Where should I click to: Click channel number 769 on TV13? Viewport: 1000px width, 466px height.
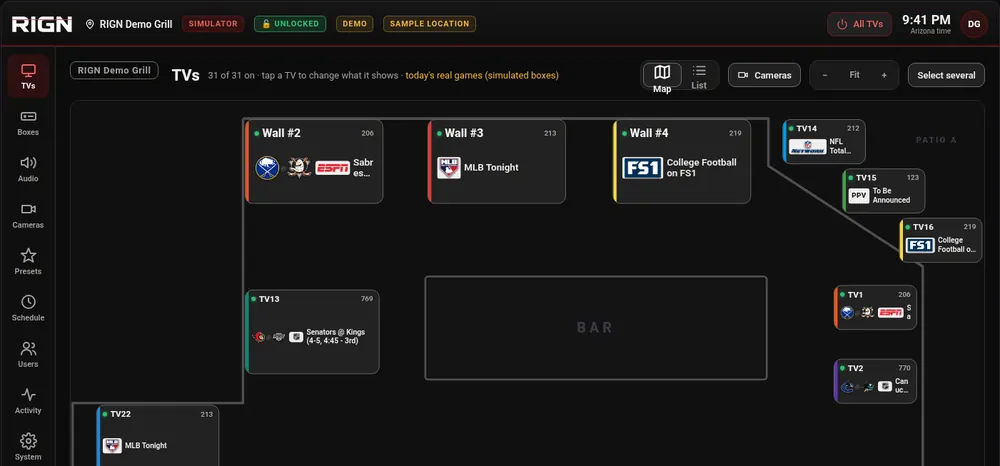tap(367, 299)
